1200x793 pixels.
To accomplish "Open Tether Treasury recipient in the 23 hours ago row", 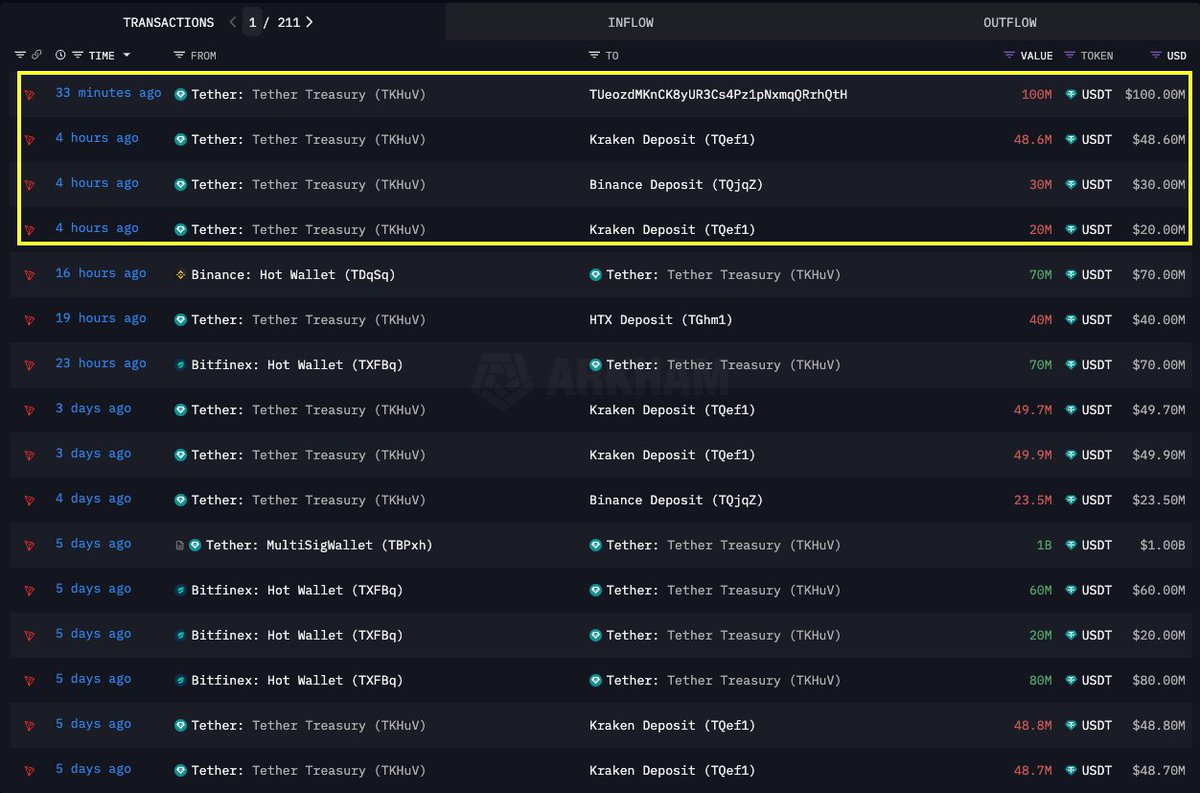I will point(723,365).
